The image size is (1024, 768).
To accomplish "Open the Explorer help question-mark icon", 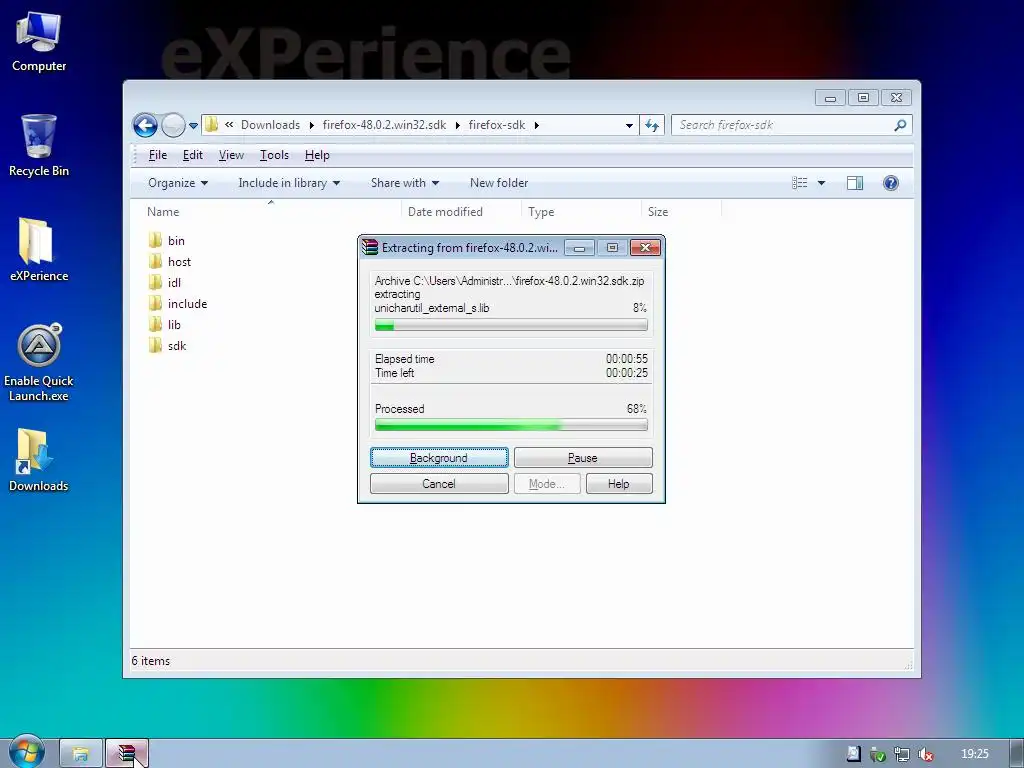I will click(890, 183).
